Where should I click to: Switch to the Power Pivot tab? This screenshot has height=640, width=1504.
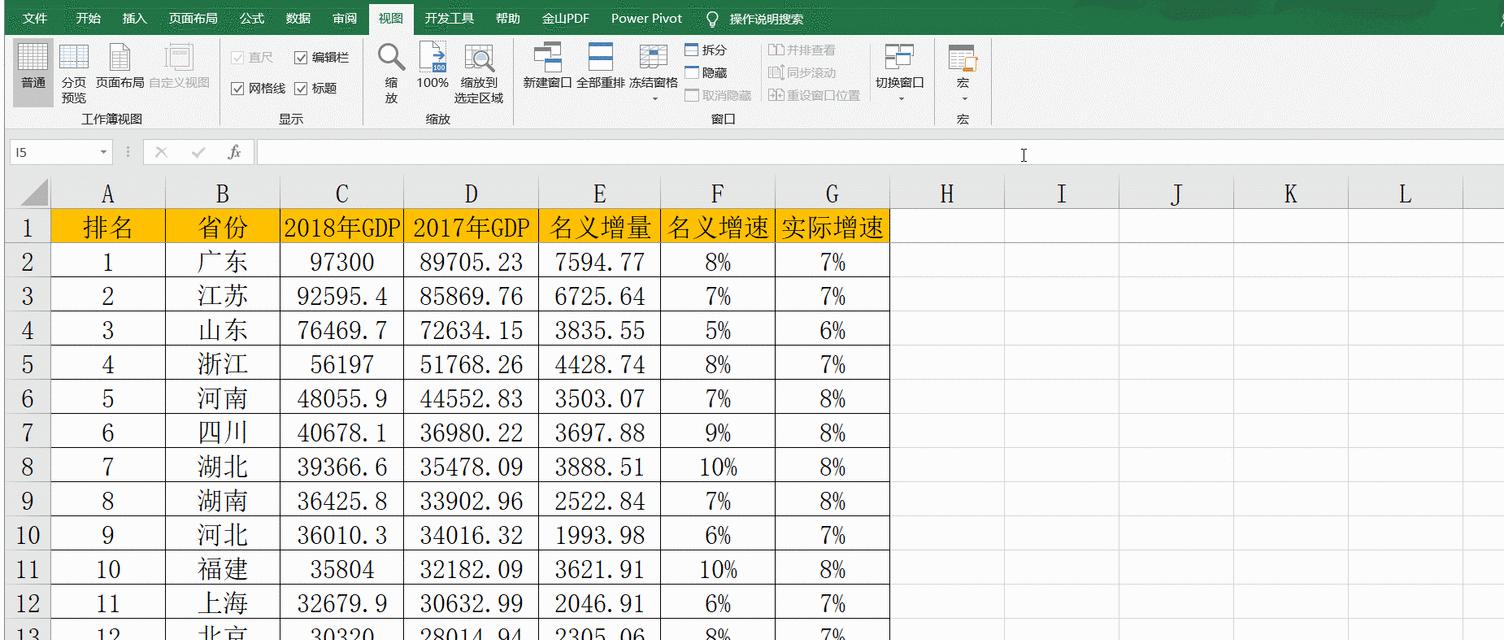[646, 19]
